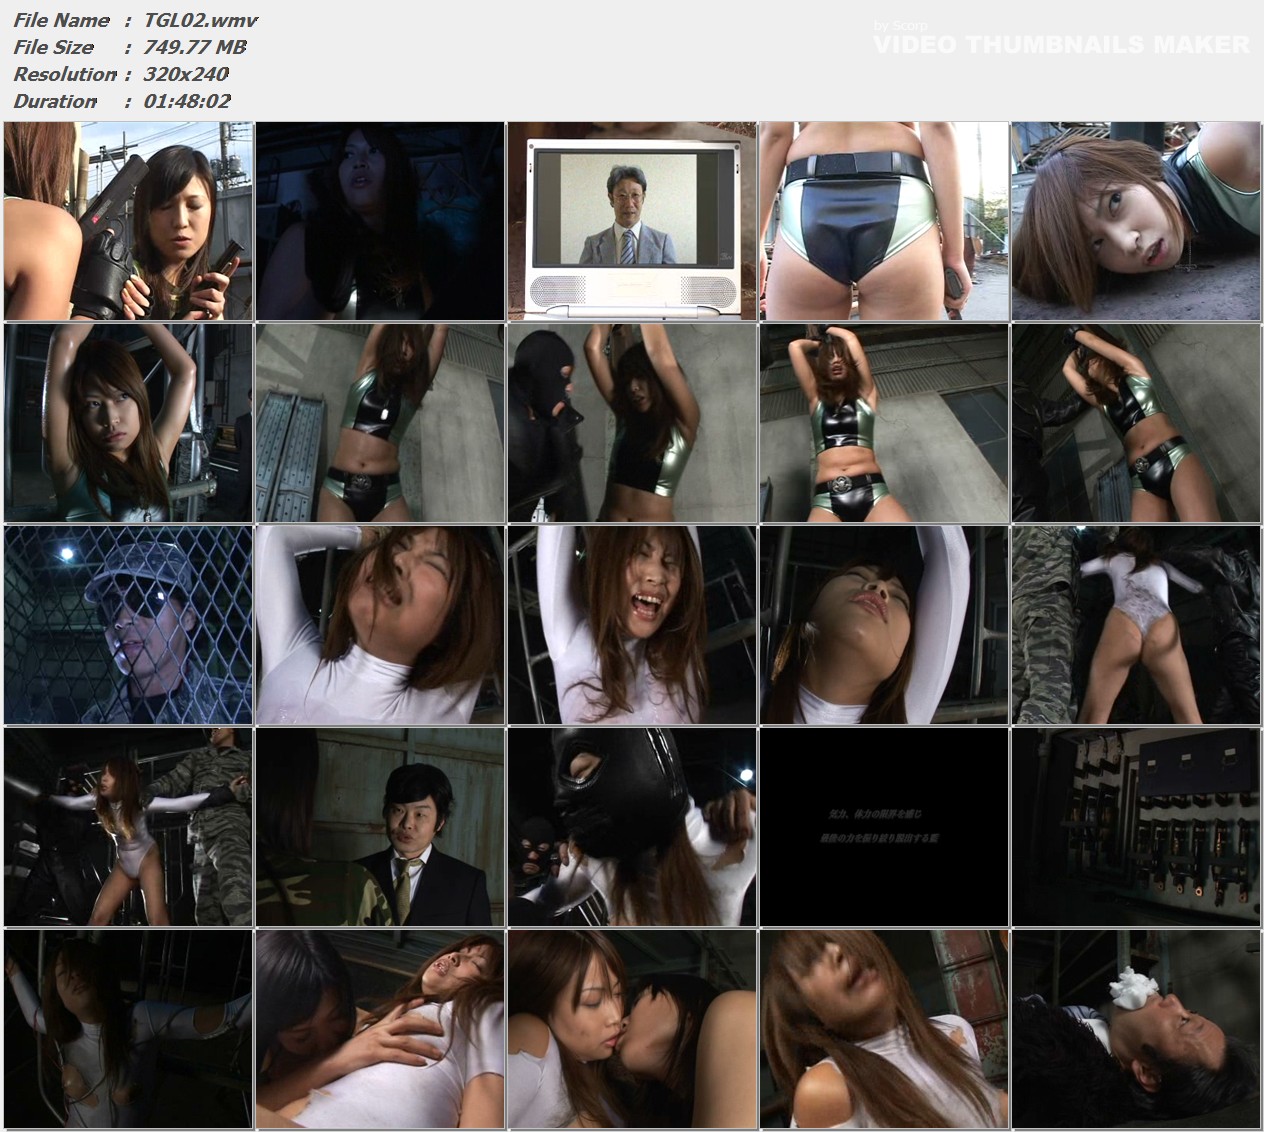Select the duration 01:48:02 value
The width and height of the screenshot is (1264, 1132).
[187, 101]
